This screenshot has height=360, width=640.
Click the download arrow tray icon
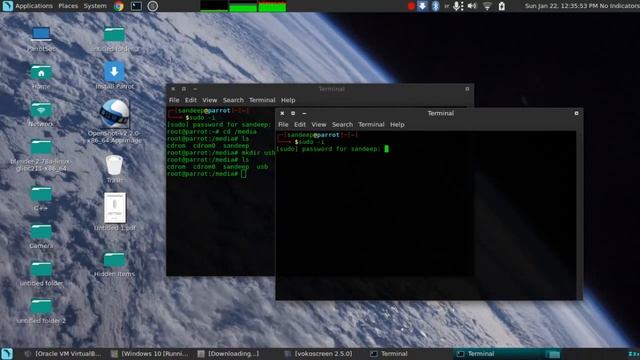(x=422, y=6)
